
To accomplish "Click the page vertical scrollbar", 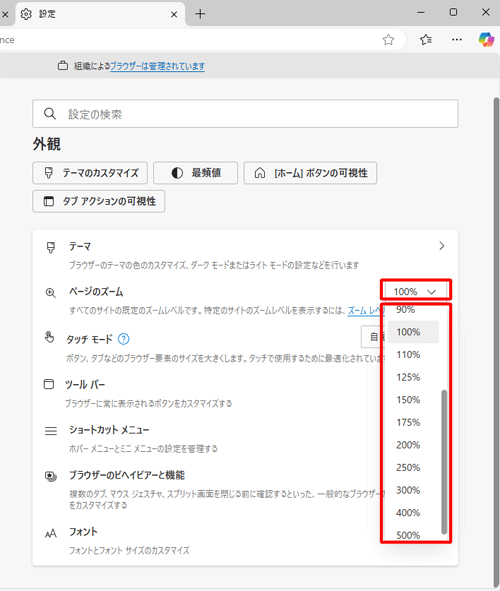I will [496, 341].
